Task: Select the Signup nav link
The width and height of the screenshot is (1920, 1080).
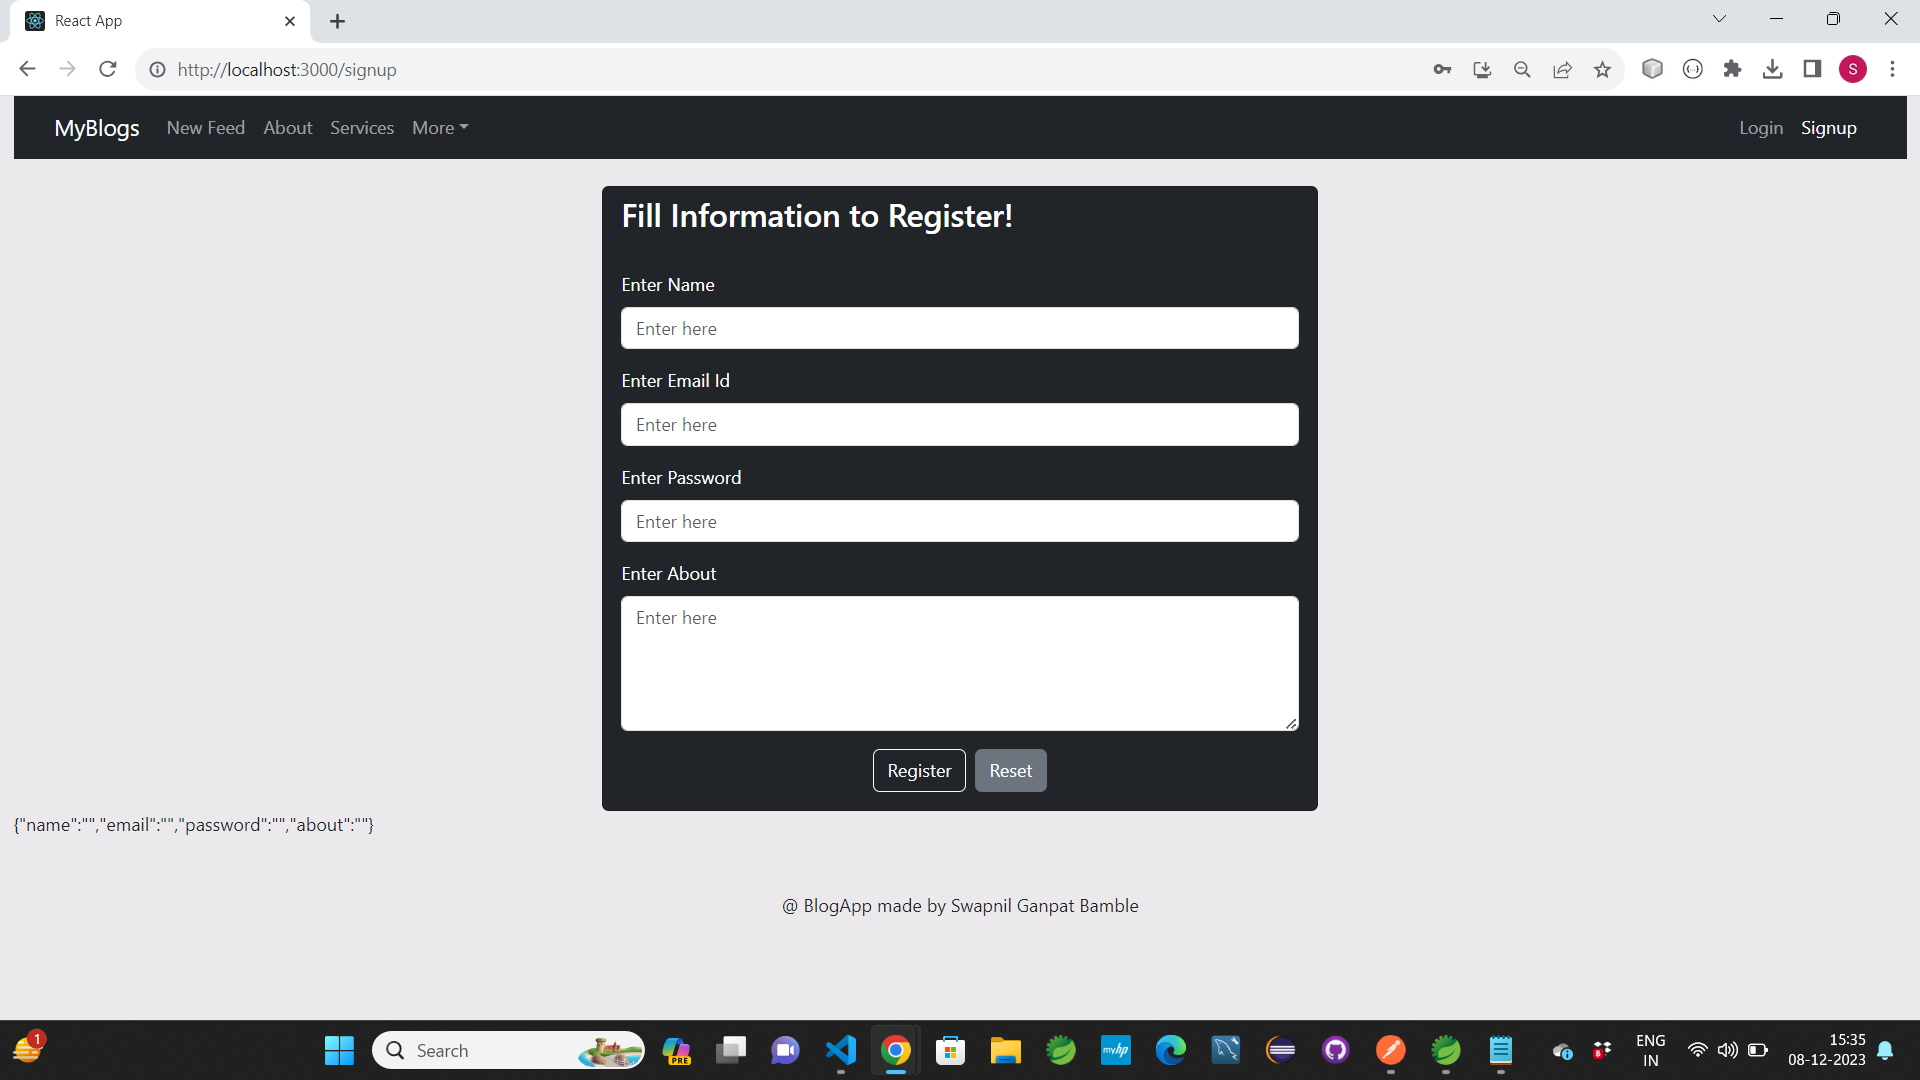Action: pyautogui.click(x=1829, y=127)
